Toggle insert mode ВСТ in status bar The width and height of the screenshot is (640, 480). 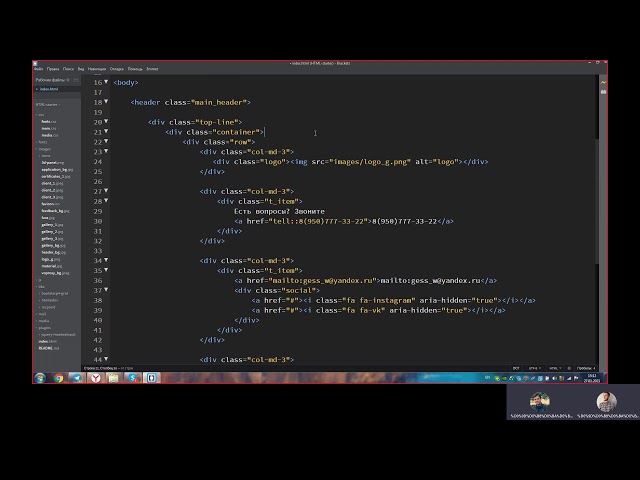[x=516, y=368]
